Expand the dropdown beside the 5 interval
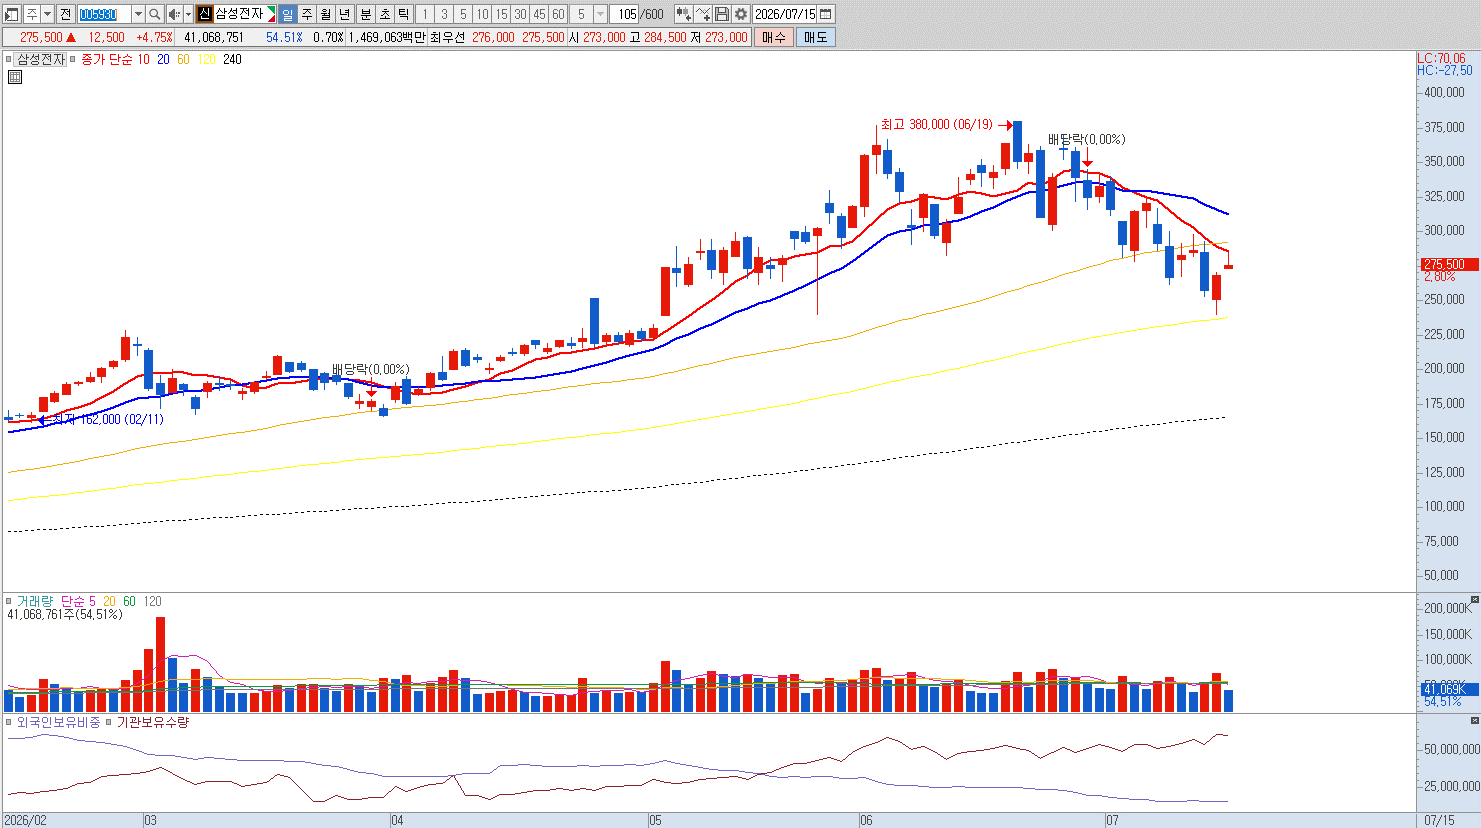This screenshot has width=1481, height=828. (x=600, y=14)
